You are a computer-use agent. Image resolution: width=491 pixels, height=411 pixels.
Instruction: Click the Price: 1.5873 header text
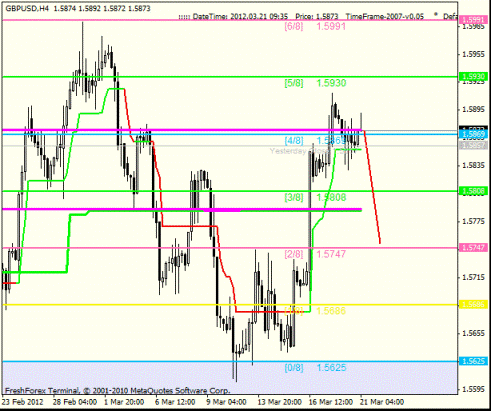(x=317, y=16)
